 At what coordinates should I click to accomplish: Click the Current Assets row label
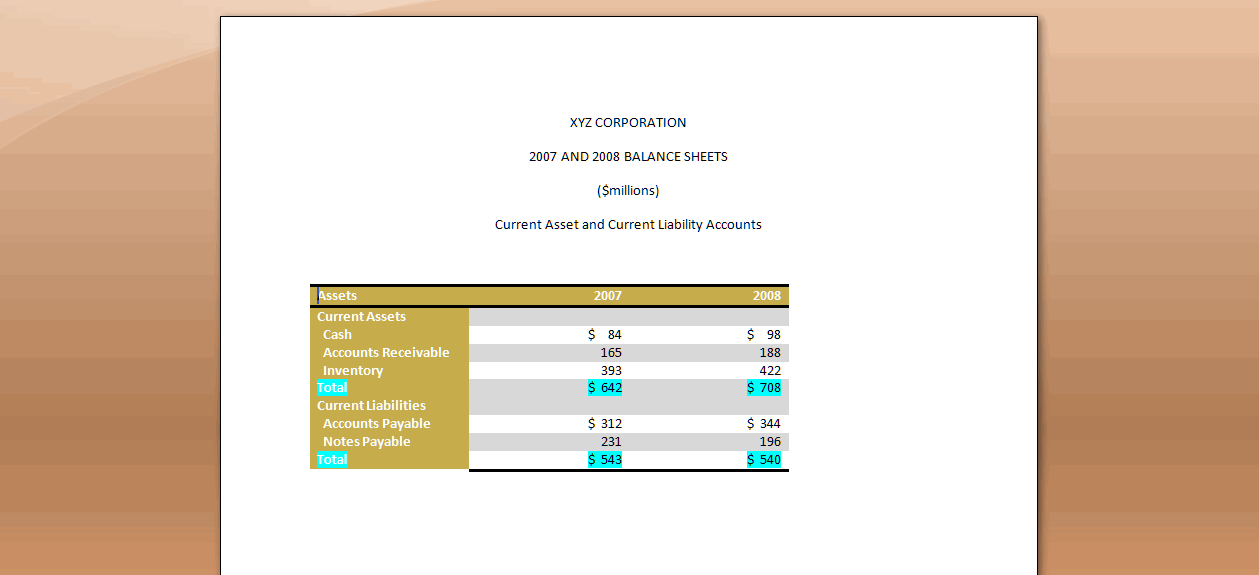(x=361, y=317)
